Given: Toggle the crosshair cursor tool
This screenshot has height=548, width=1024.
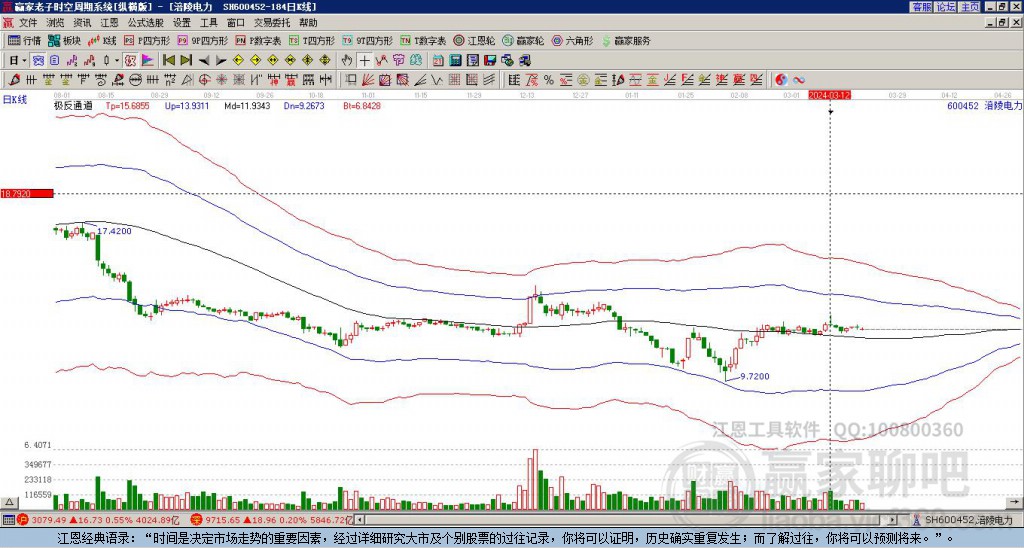Looking at the screenshot, I should [x=364, y=60].
